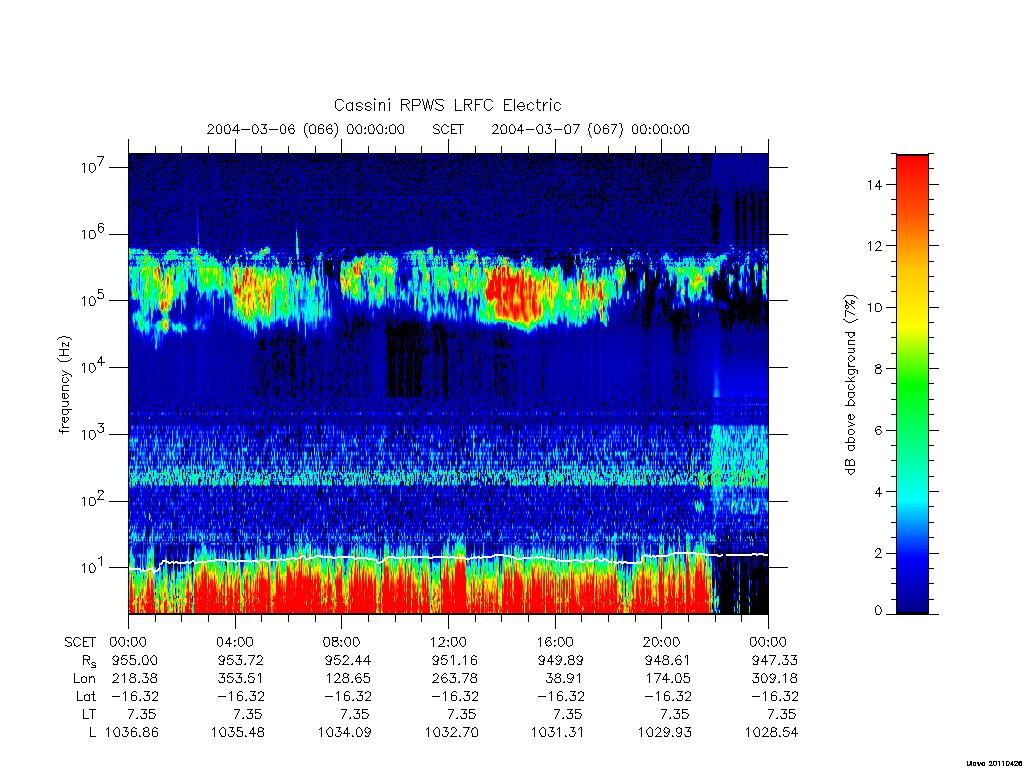Image resolution: width=1024 pixels, height=768 pixels.
Task: Click the dB above background colorbar label
Action: [x=850, y=385]
